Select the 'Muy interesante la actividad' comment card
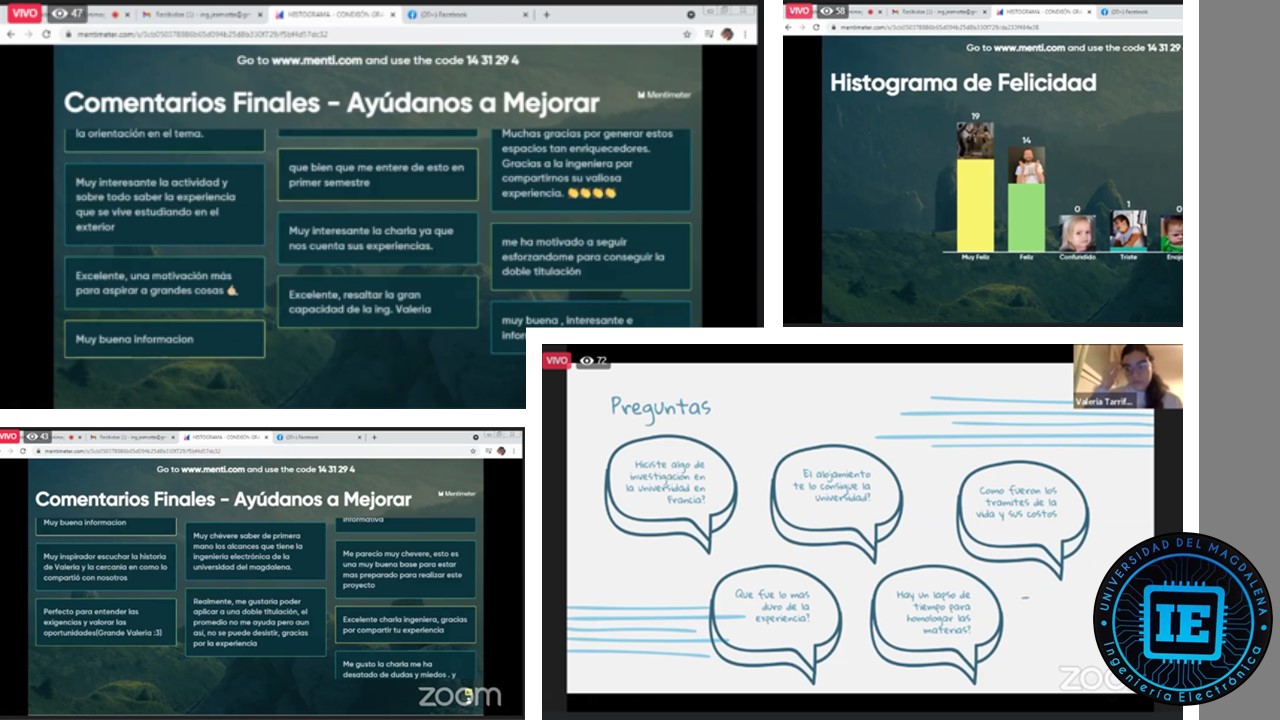Image resolution: width=1280 pixels, height=720 pixels. point(165,204)
